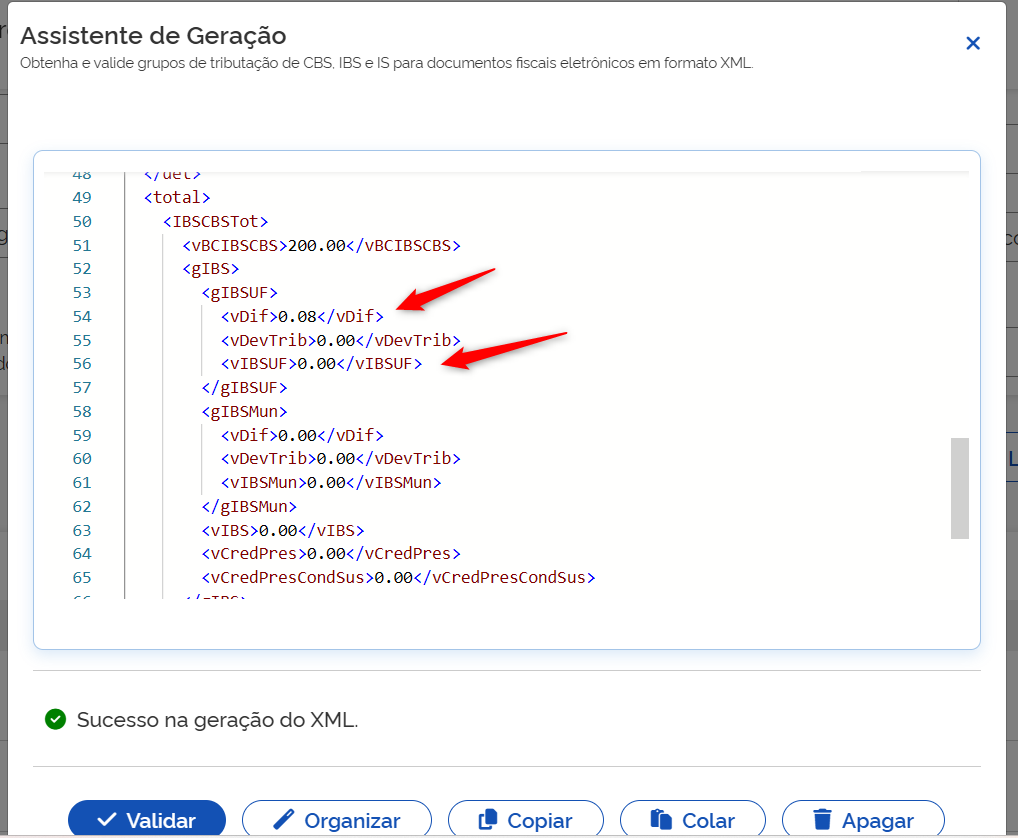The height and width of the screenshot is (838, 1018).
Task: Click line number 49 in the editor
Action: [x=82, y=197]
